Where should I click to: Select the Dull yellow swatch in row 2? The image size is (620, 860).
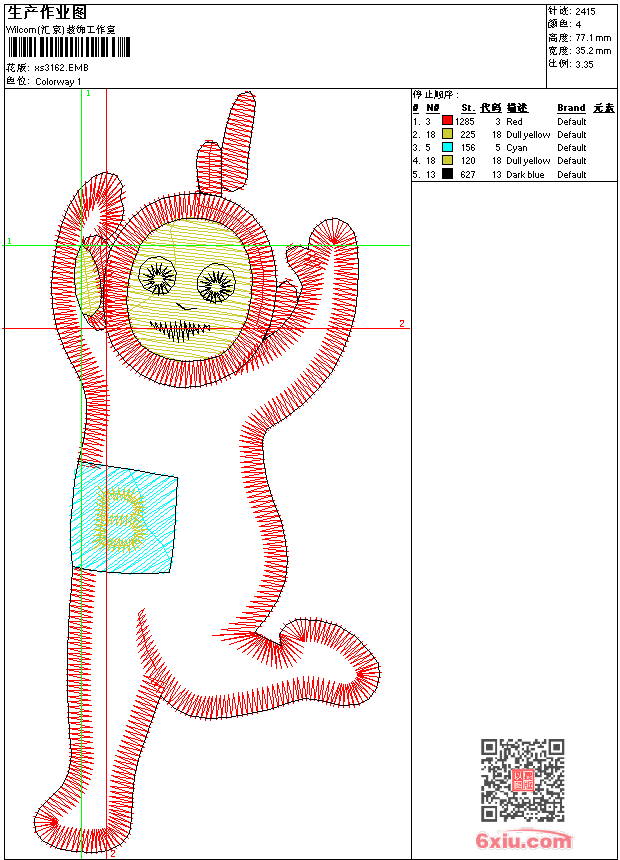click(x=448, y=134)
